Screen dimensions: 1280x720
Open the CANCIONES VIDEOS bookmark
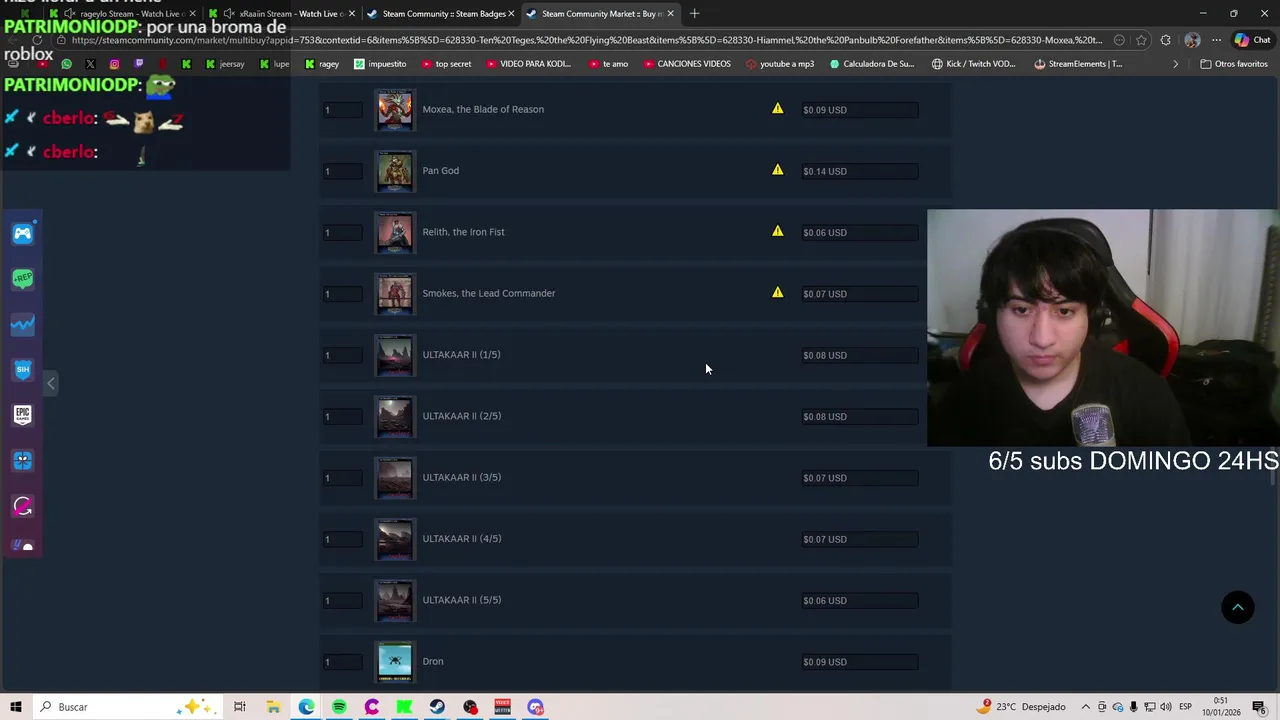pos(687,64)
